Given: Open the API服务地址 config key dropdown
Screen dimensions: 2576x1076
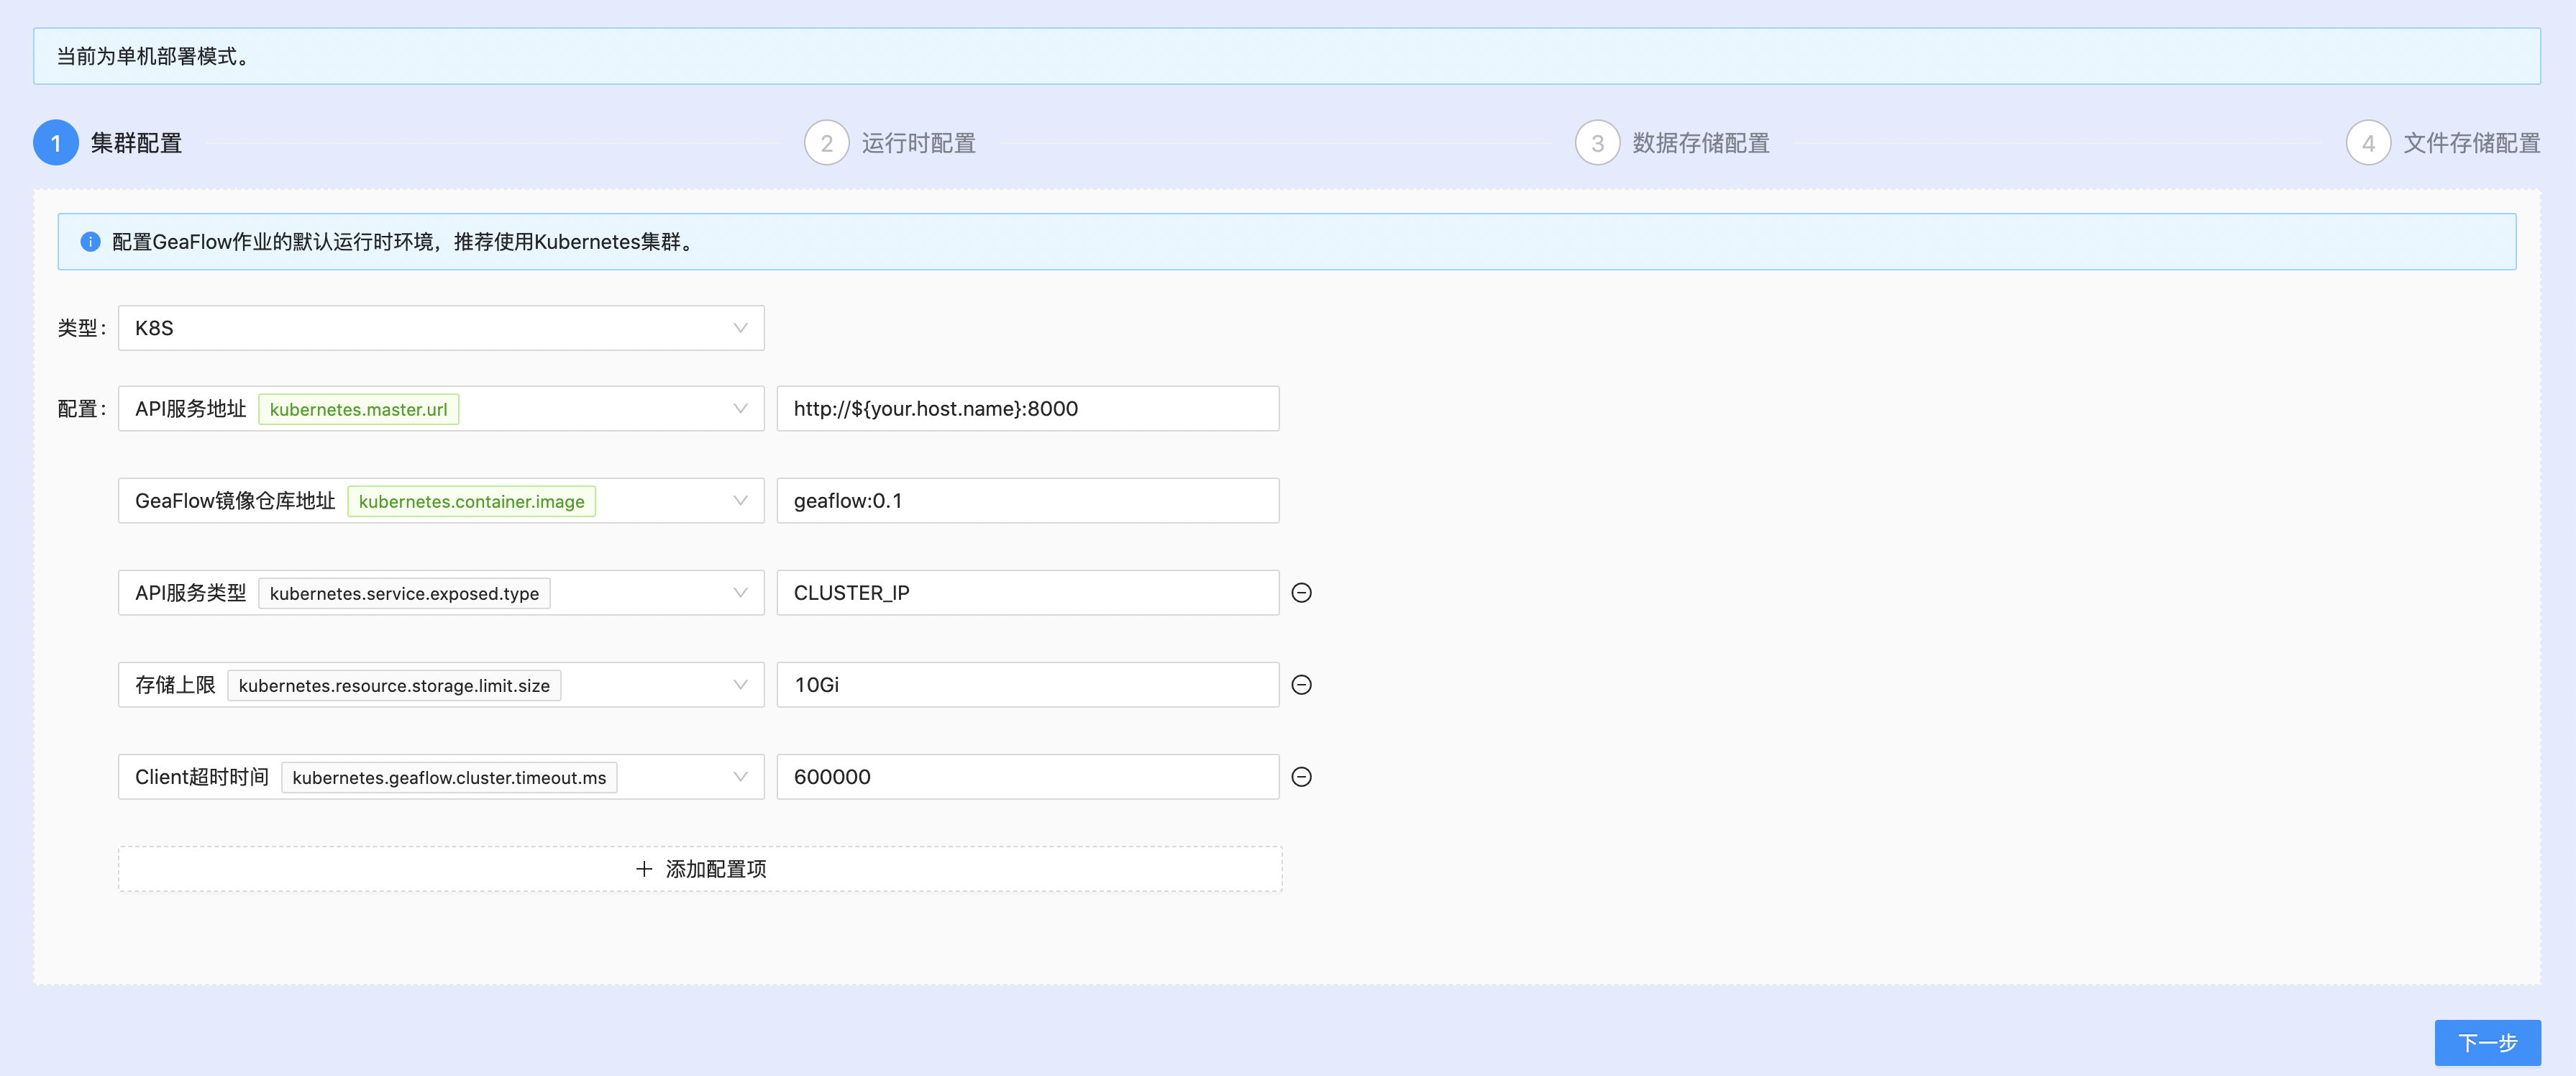Looking at the screenshot, I should pyautogui.click(x=739, y=408).
